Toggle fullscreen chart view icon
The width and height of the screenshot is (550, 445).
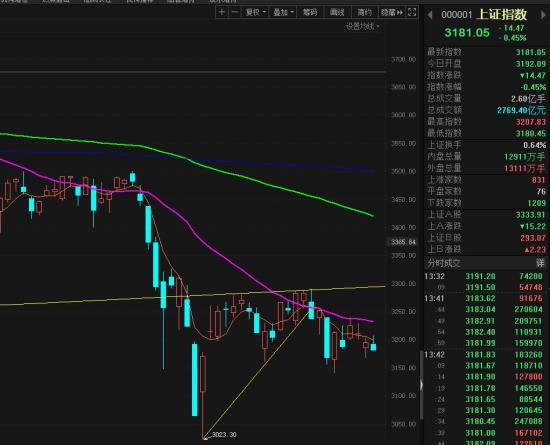coord(412,12)
